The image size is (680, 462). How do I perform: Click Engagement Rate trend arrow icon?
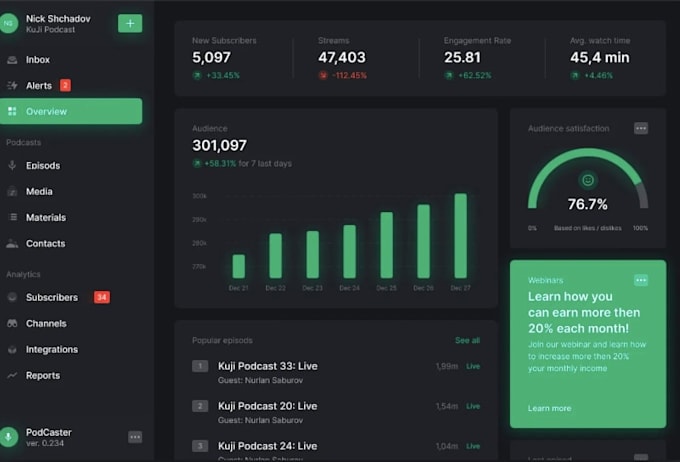point(449,75)
